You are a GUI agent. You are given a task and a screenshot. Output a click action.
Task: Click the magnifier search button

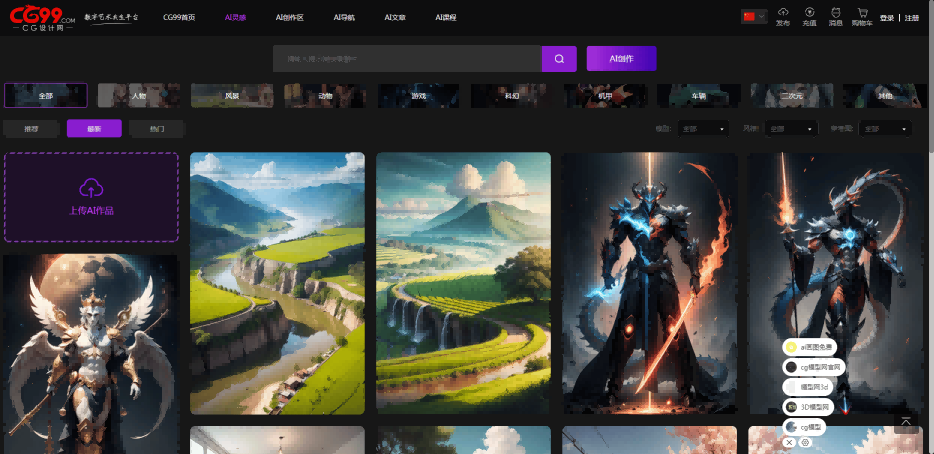559,59
